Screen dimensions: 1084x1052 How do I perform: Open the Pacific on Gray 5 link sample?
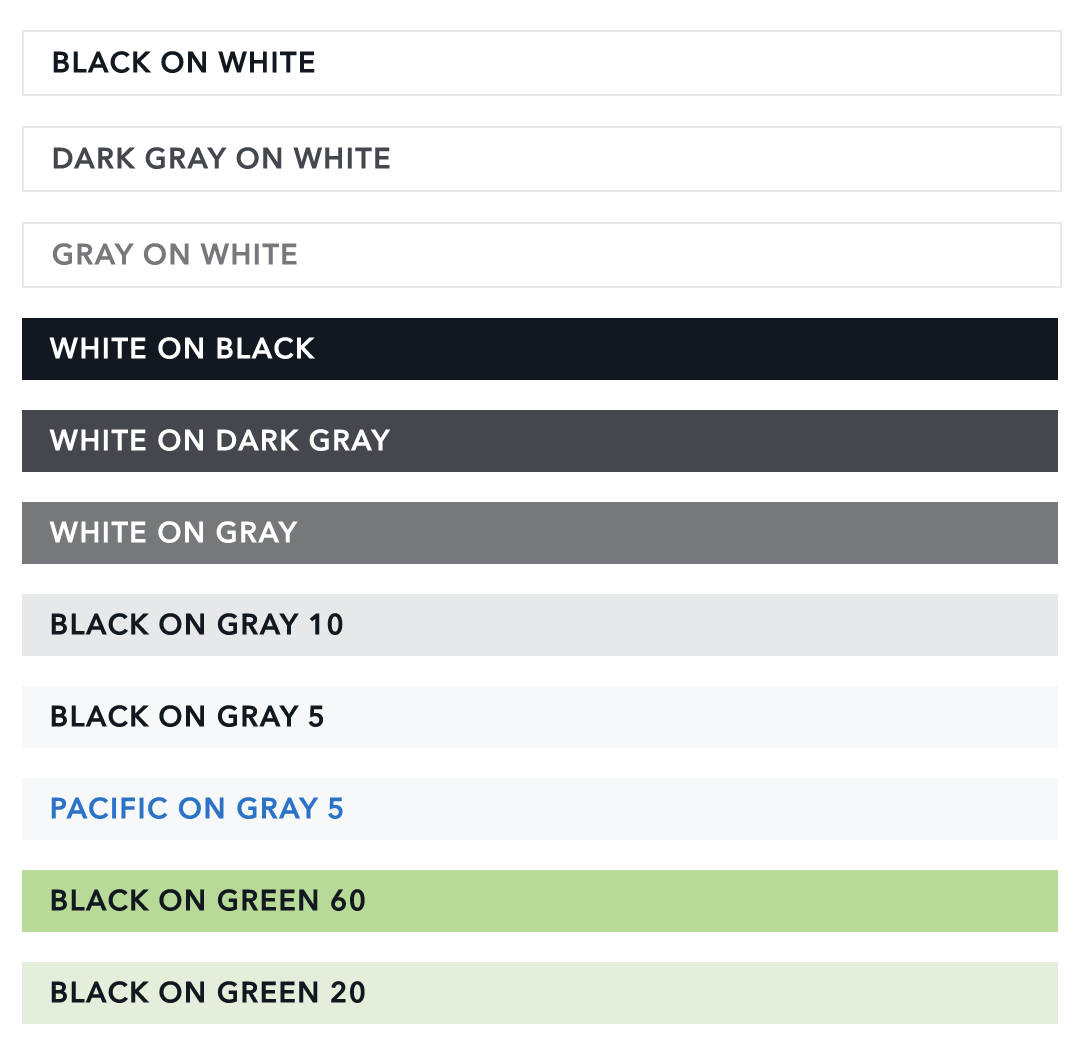[540, 809]
